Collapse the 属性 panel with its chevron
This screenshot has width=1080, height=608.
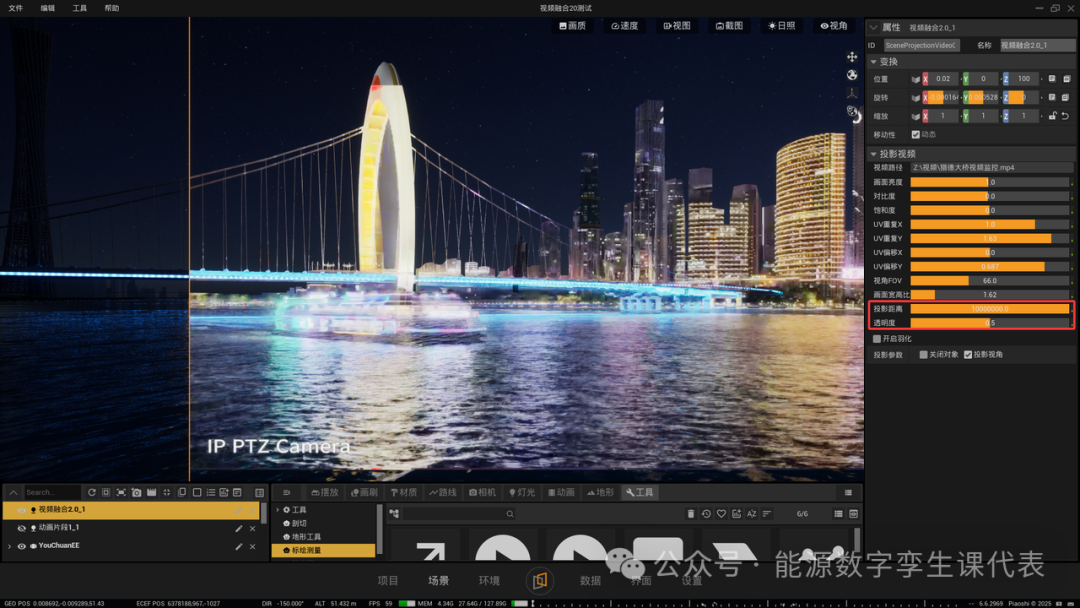(873, 28)
